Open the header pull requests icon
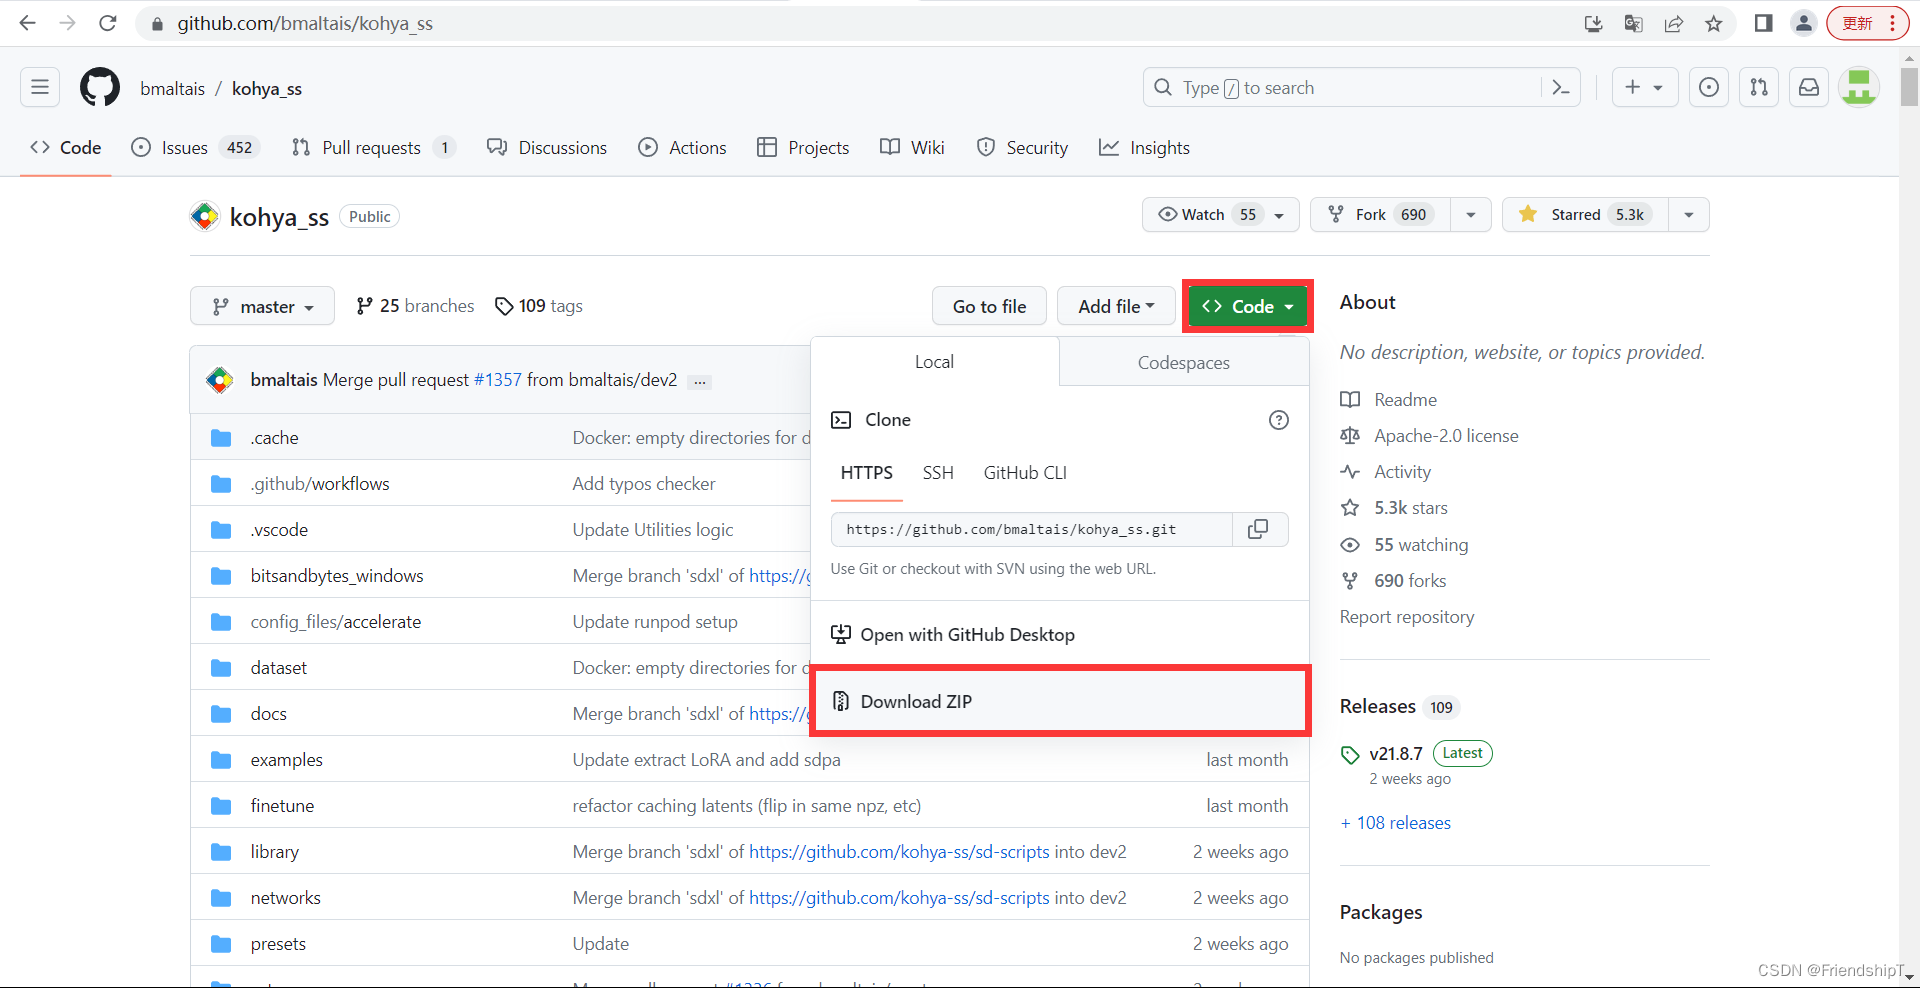Viewport: 1920px width, 988px height. click(x=1759, y=88)
